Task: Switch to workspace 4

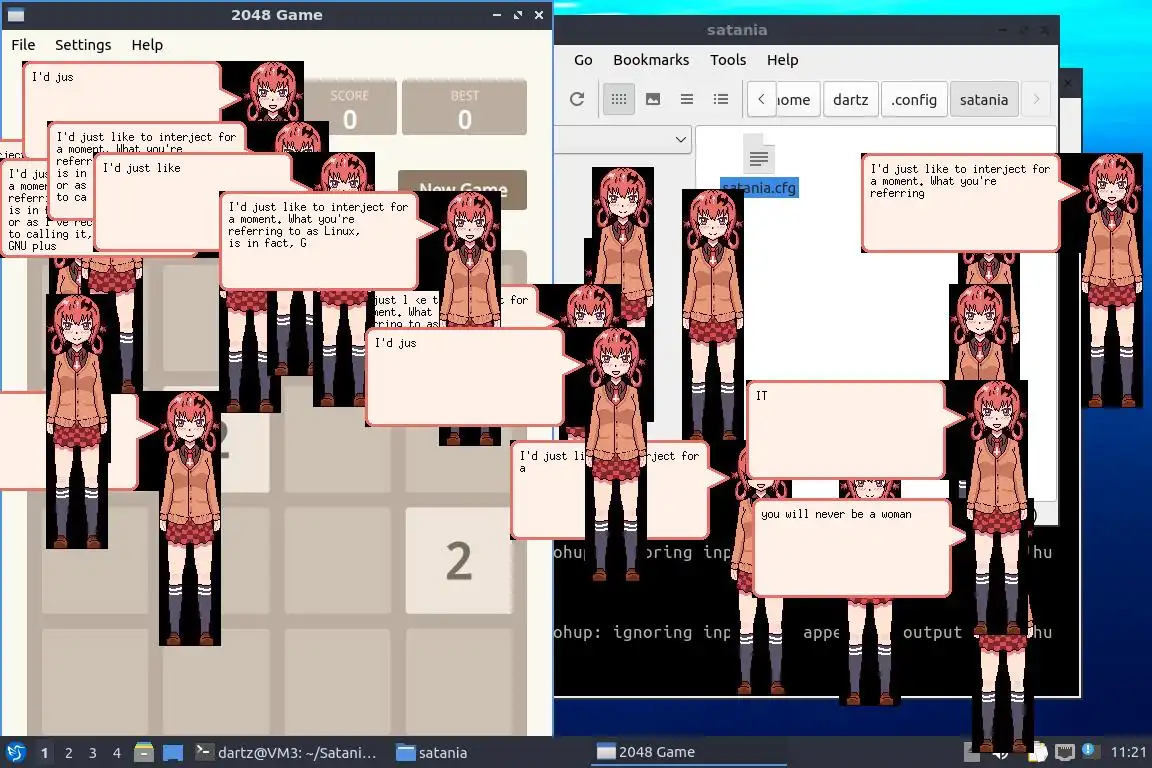Action: [117, 753]
